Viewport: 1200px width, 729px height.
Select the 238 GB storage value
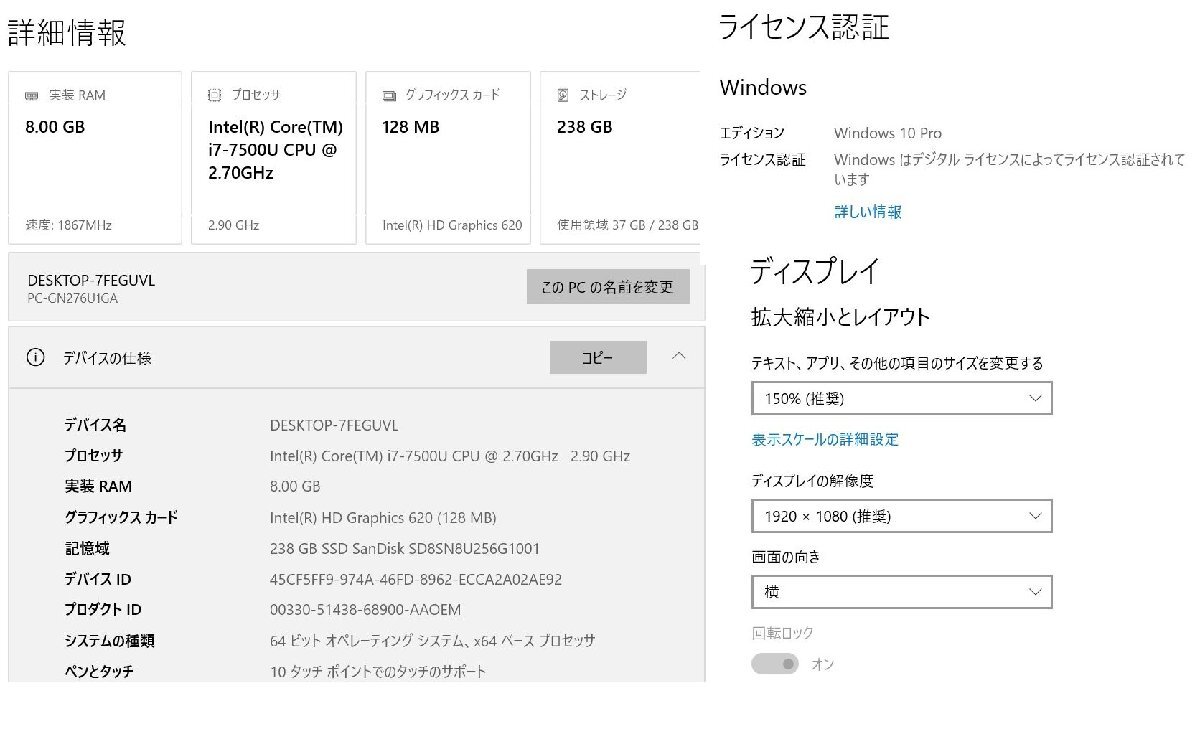point(584,127)
